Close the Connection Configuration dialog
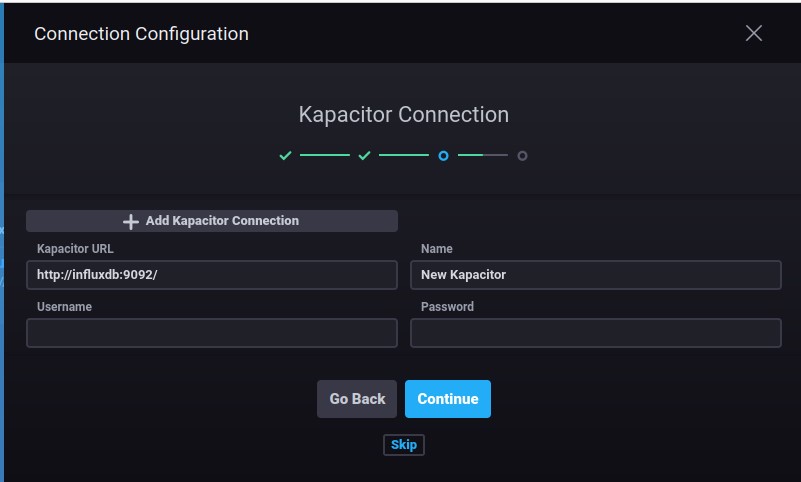The width and height of the screenshot is (801, 482). click(754, 33)
